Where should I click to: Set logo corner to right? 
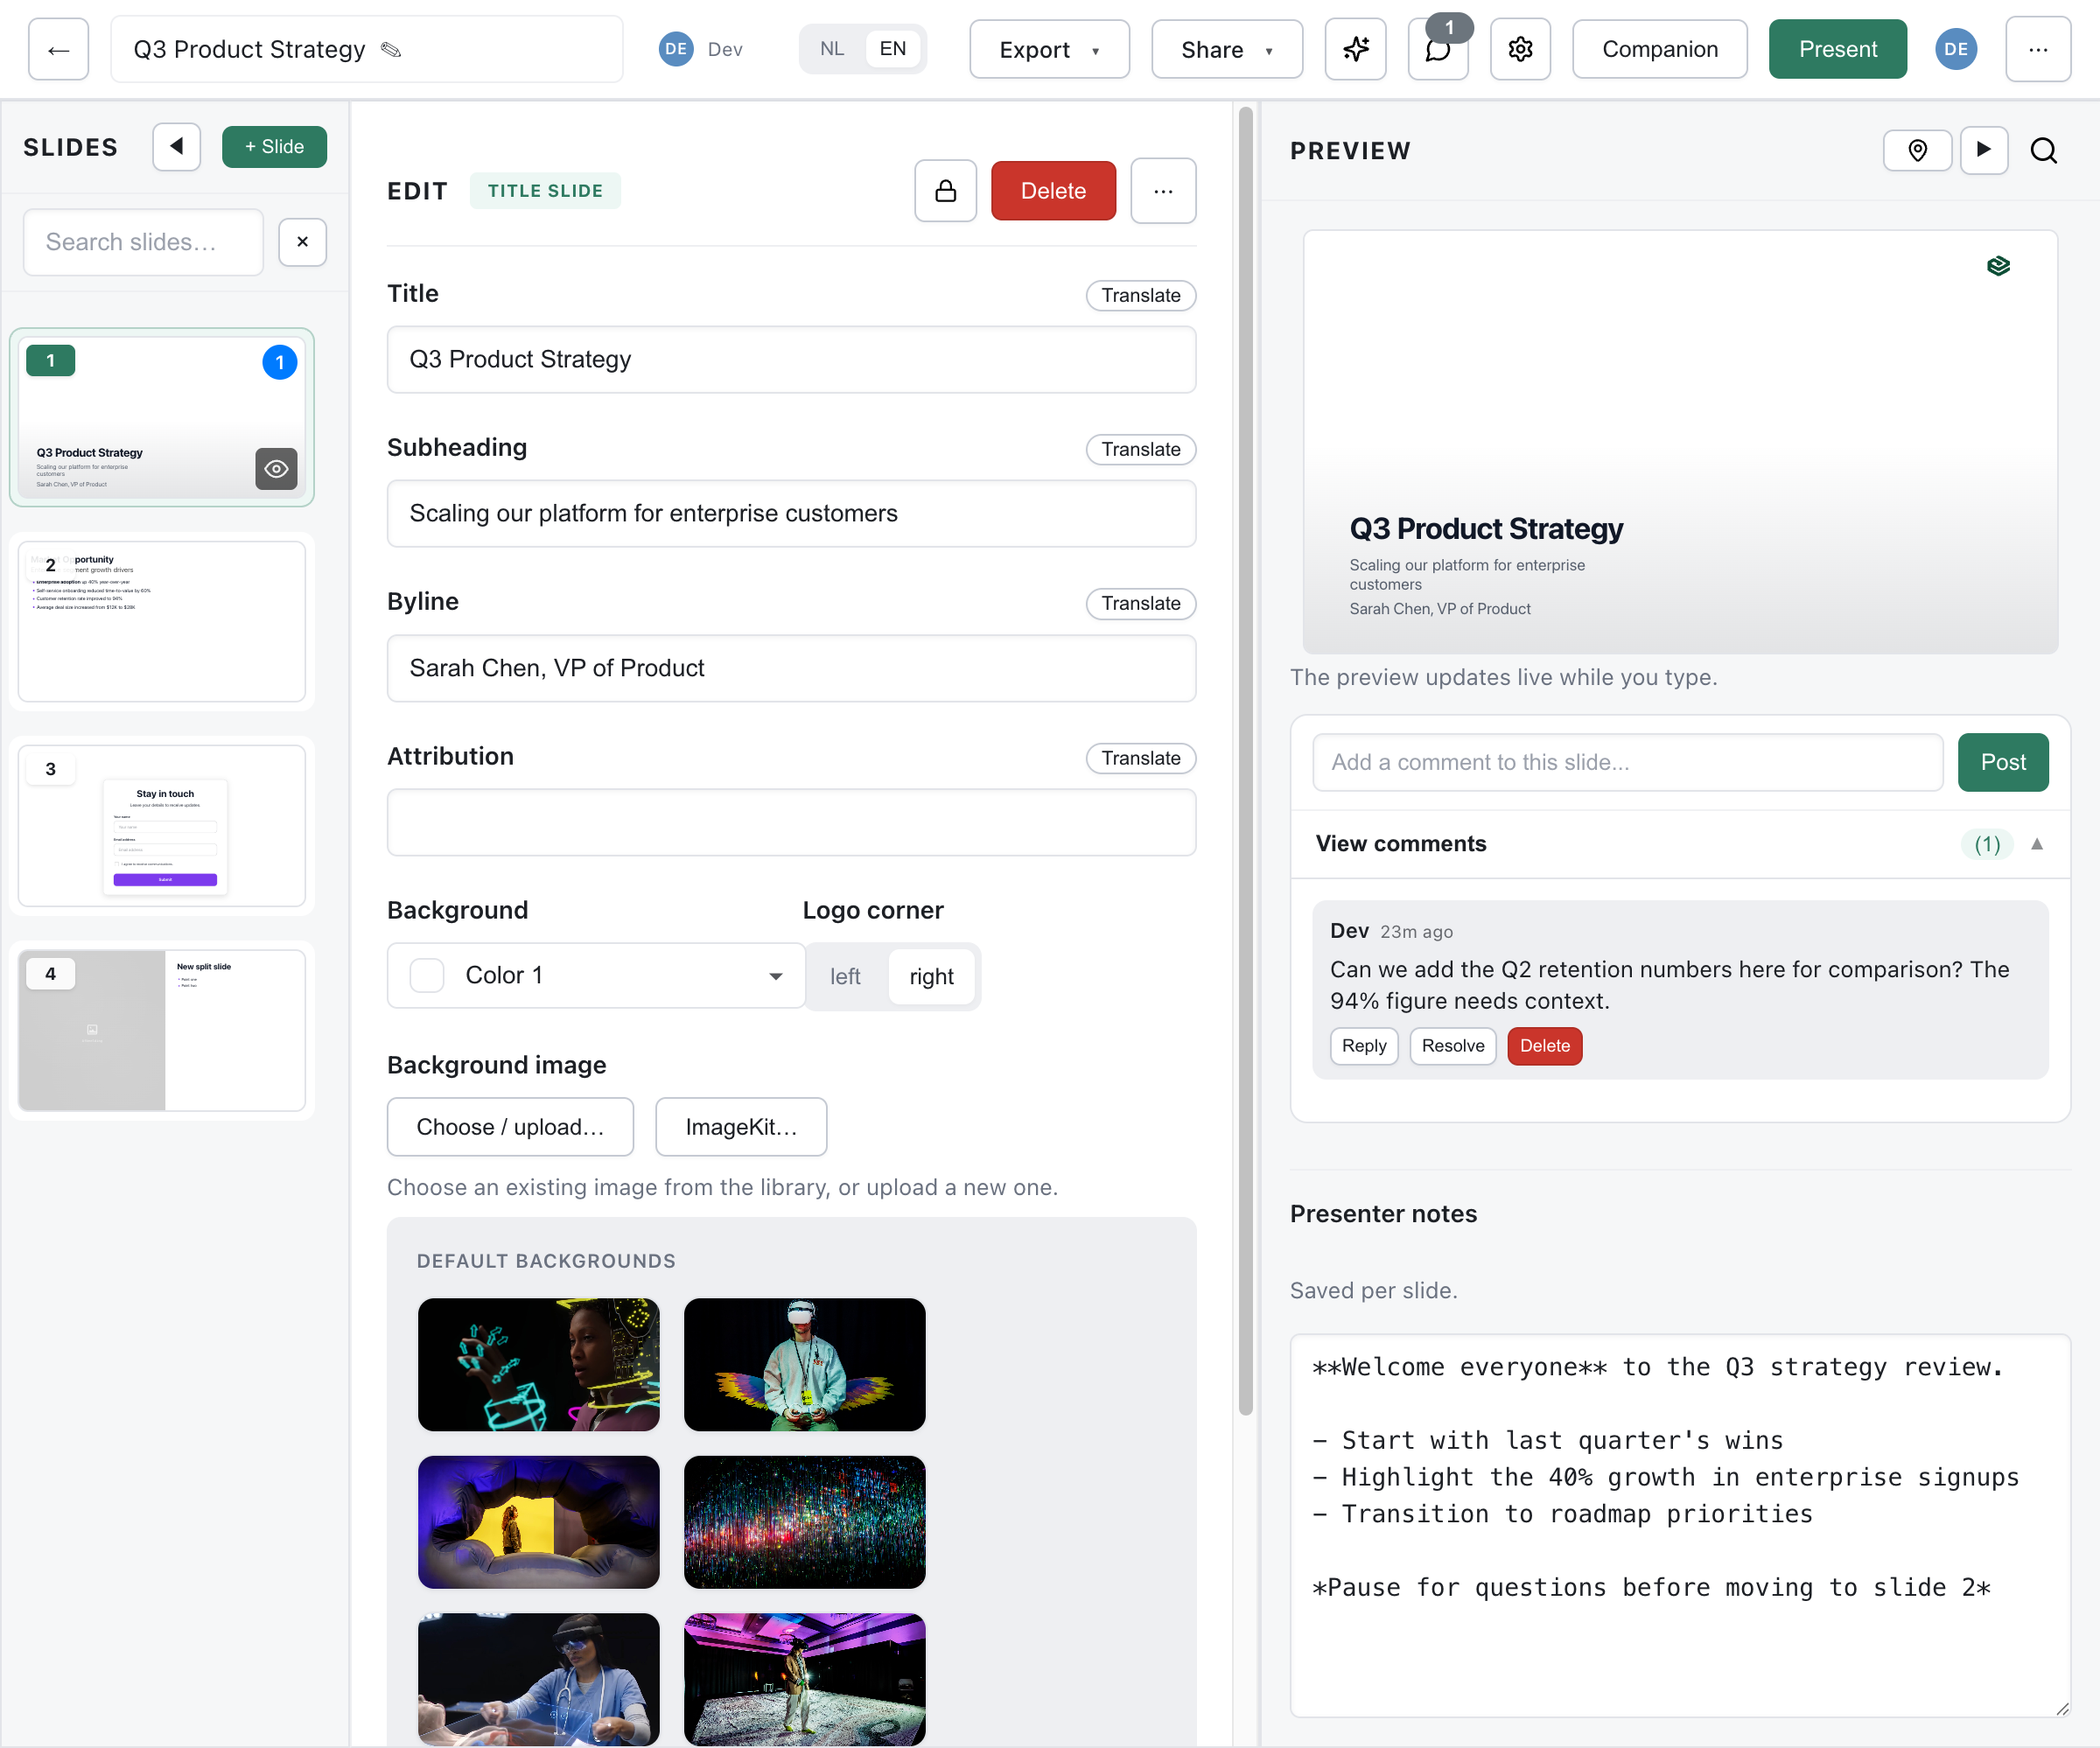pyautogui.click(x=931, y=976)
